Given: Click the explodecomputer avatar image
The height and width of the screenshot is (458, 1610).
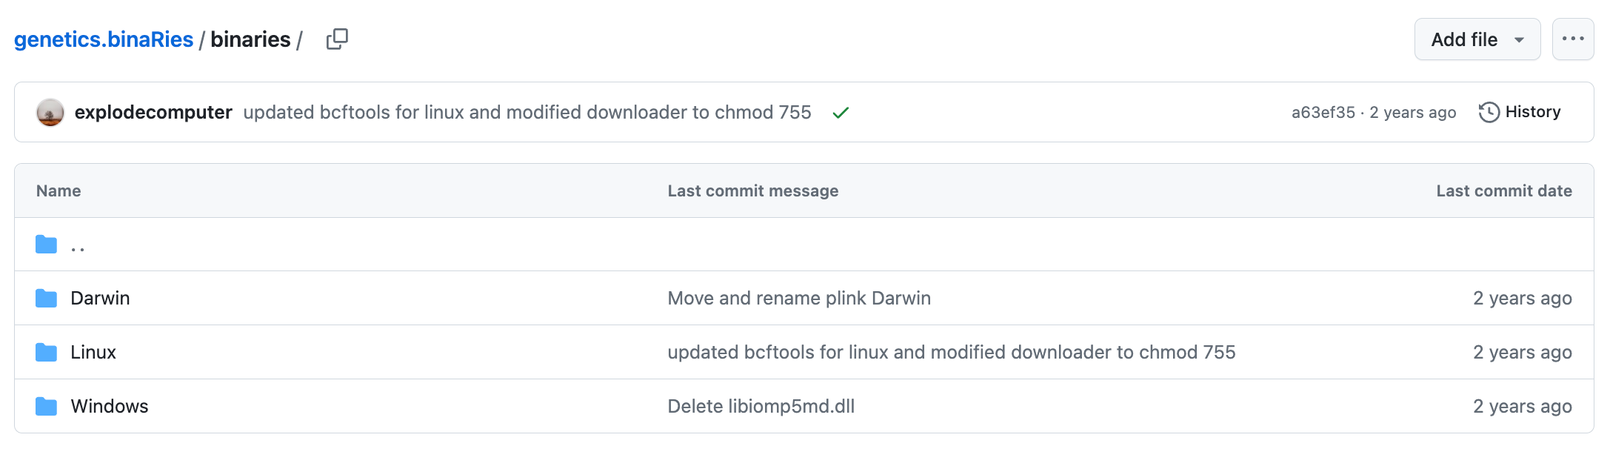Looking at the screenshot, I should pos(50,112).
